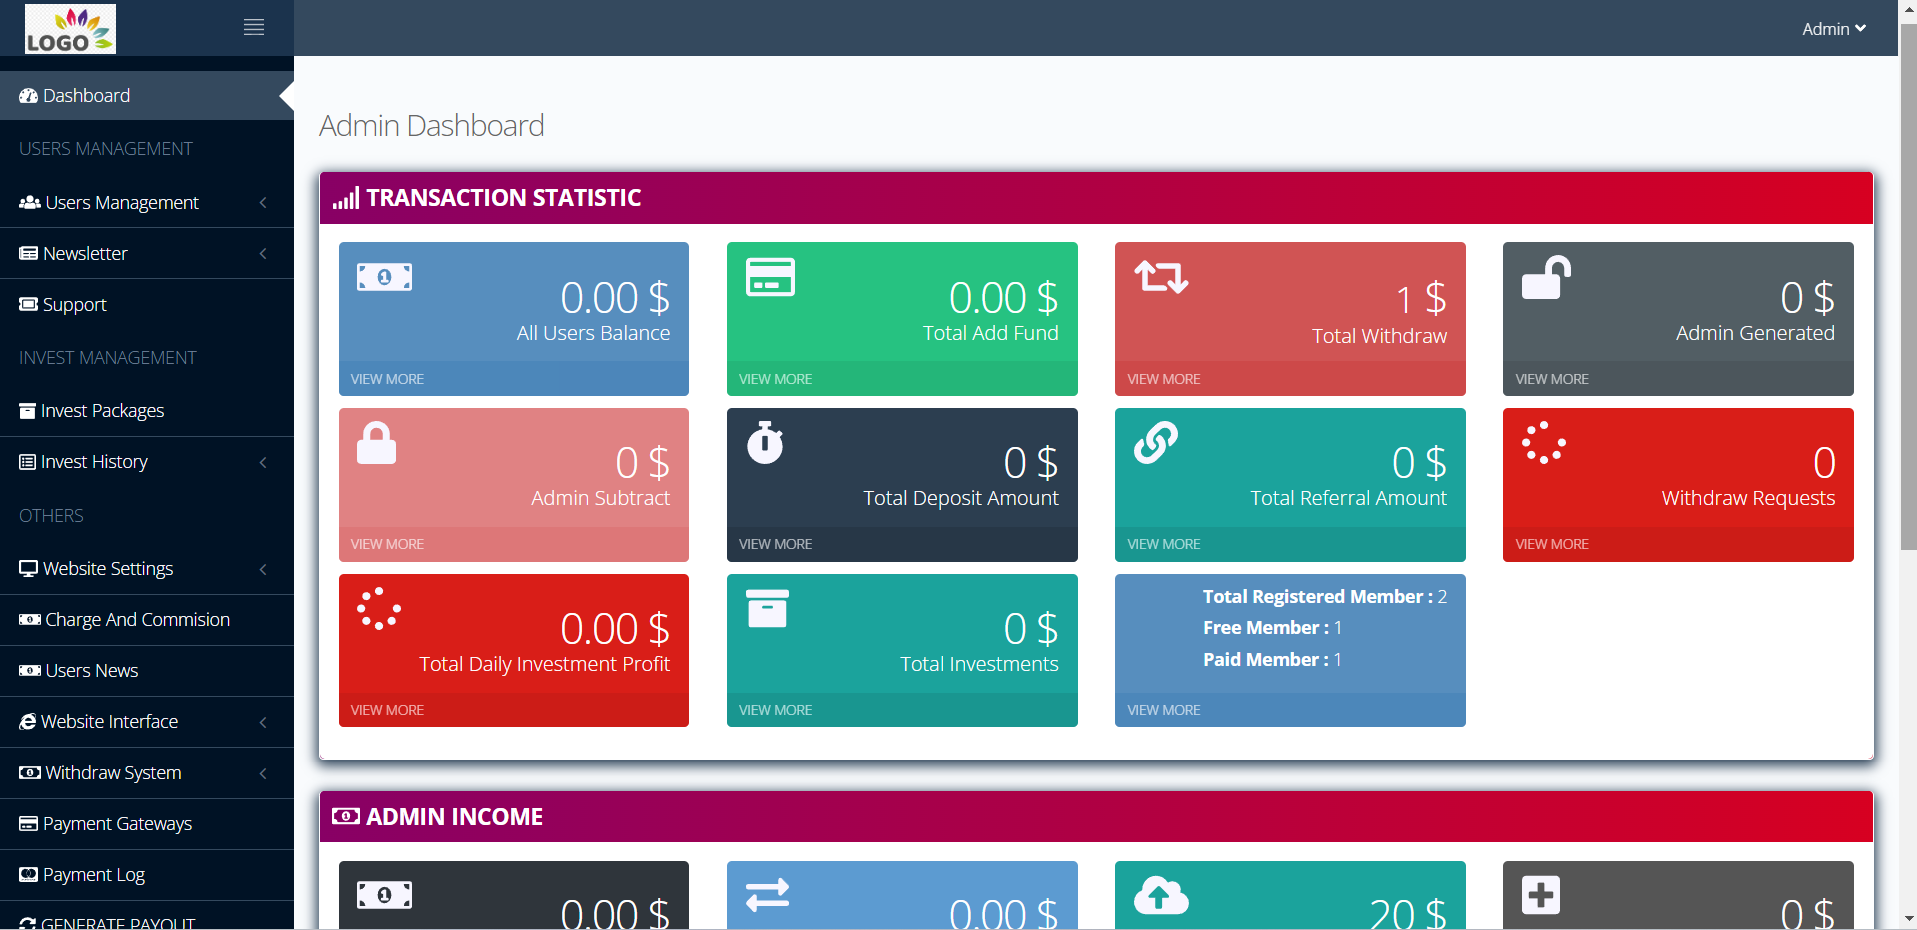Click the plus square icon in Admin Income
Screen dimensions: 1917x930
click(x=1541, y=895)
